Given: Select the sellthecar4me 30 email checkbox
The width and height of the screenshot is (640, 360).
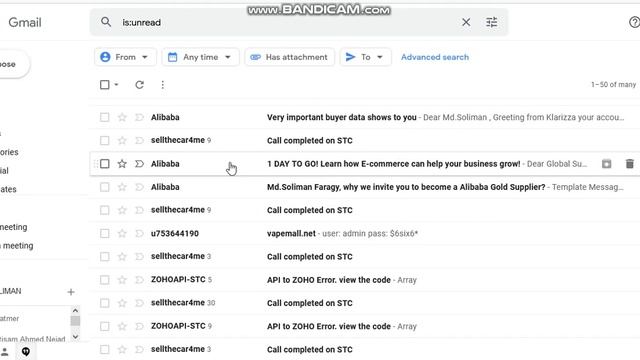Looking at the screenshot, I should click(104, 303).
